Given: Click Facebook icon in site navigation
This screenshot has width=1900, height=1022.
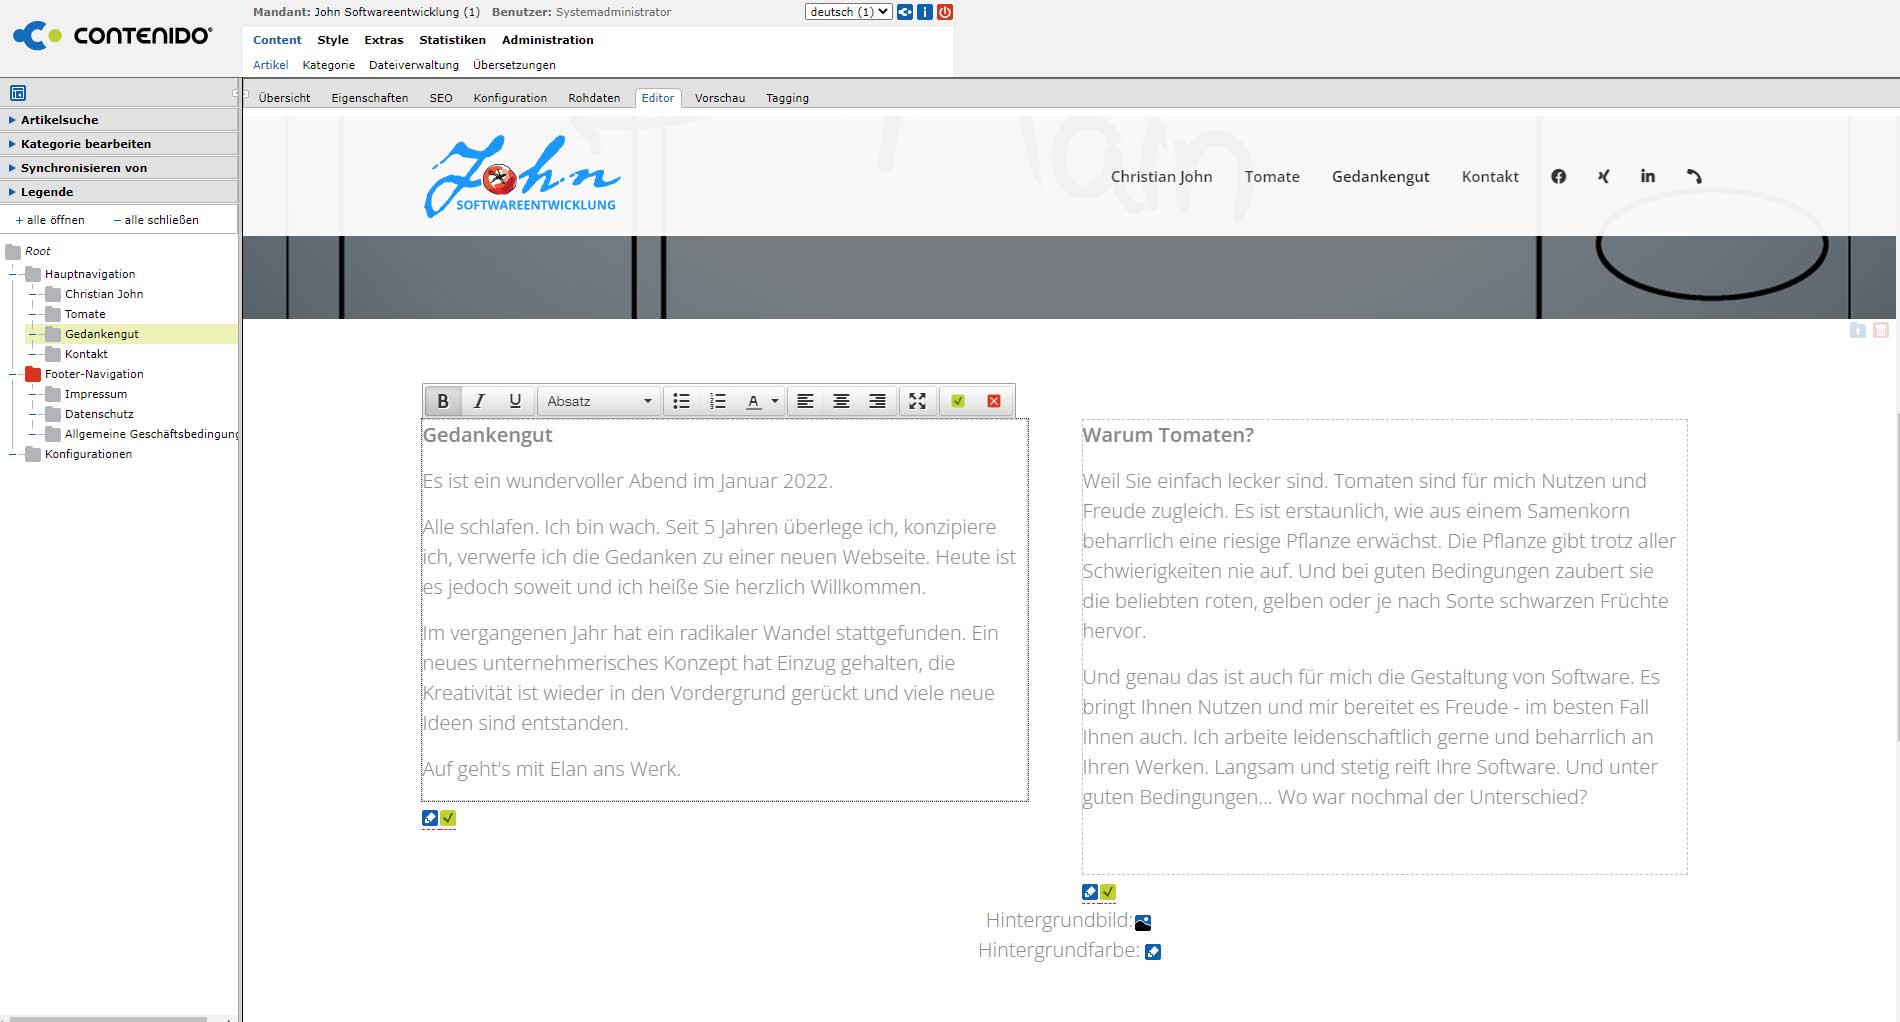Looking at the screenshot, I should (1558, 176).
